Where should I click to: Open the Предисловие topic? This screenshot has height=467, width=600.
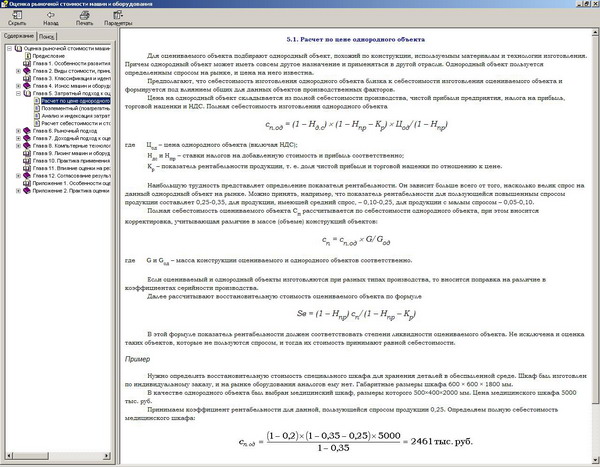point(49,56)
